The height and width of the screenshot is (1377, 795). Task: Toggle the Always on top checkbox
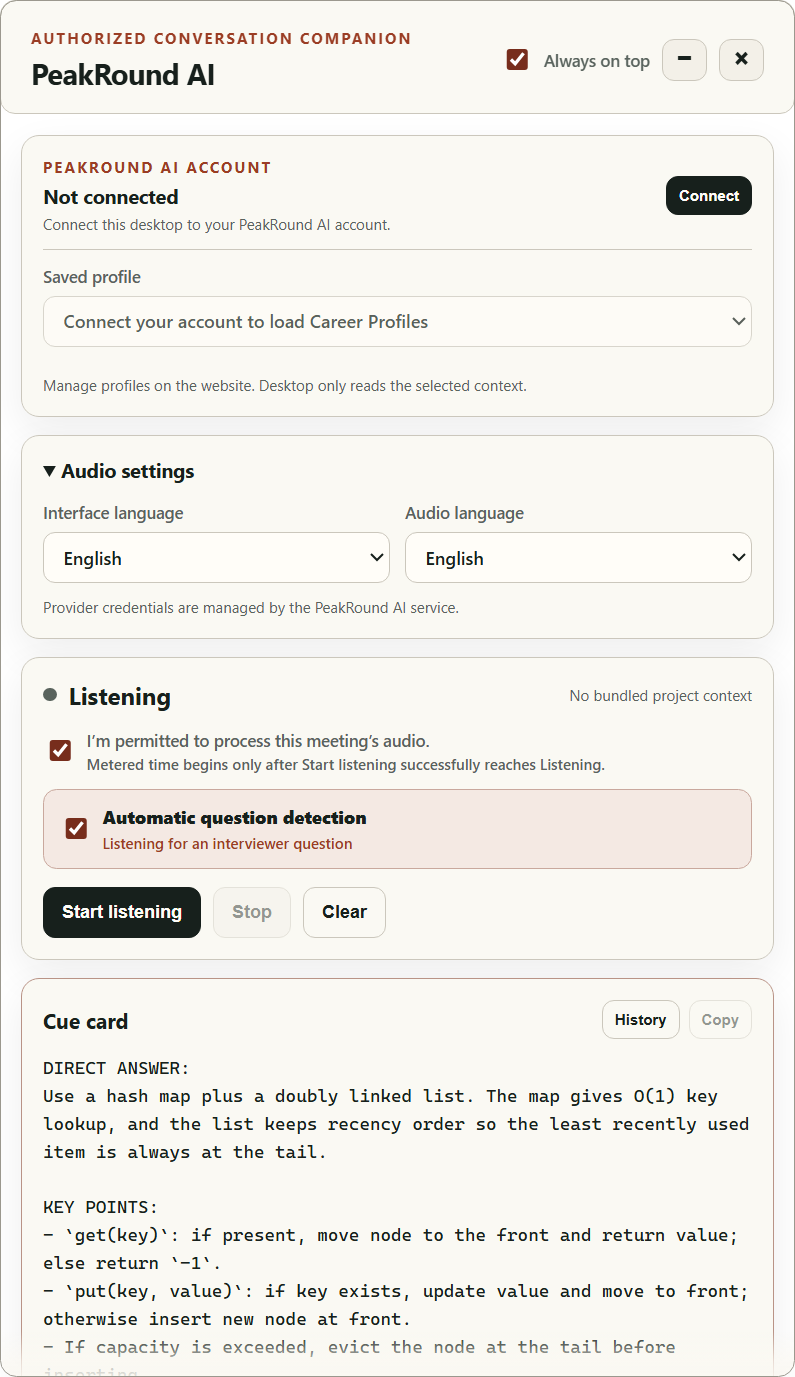point(517,60)
